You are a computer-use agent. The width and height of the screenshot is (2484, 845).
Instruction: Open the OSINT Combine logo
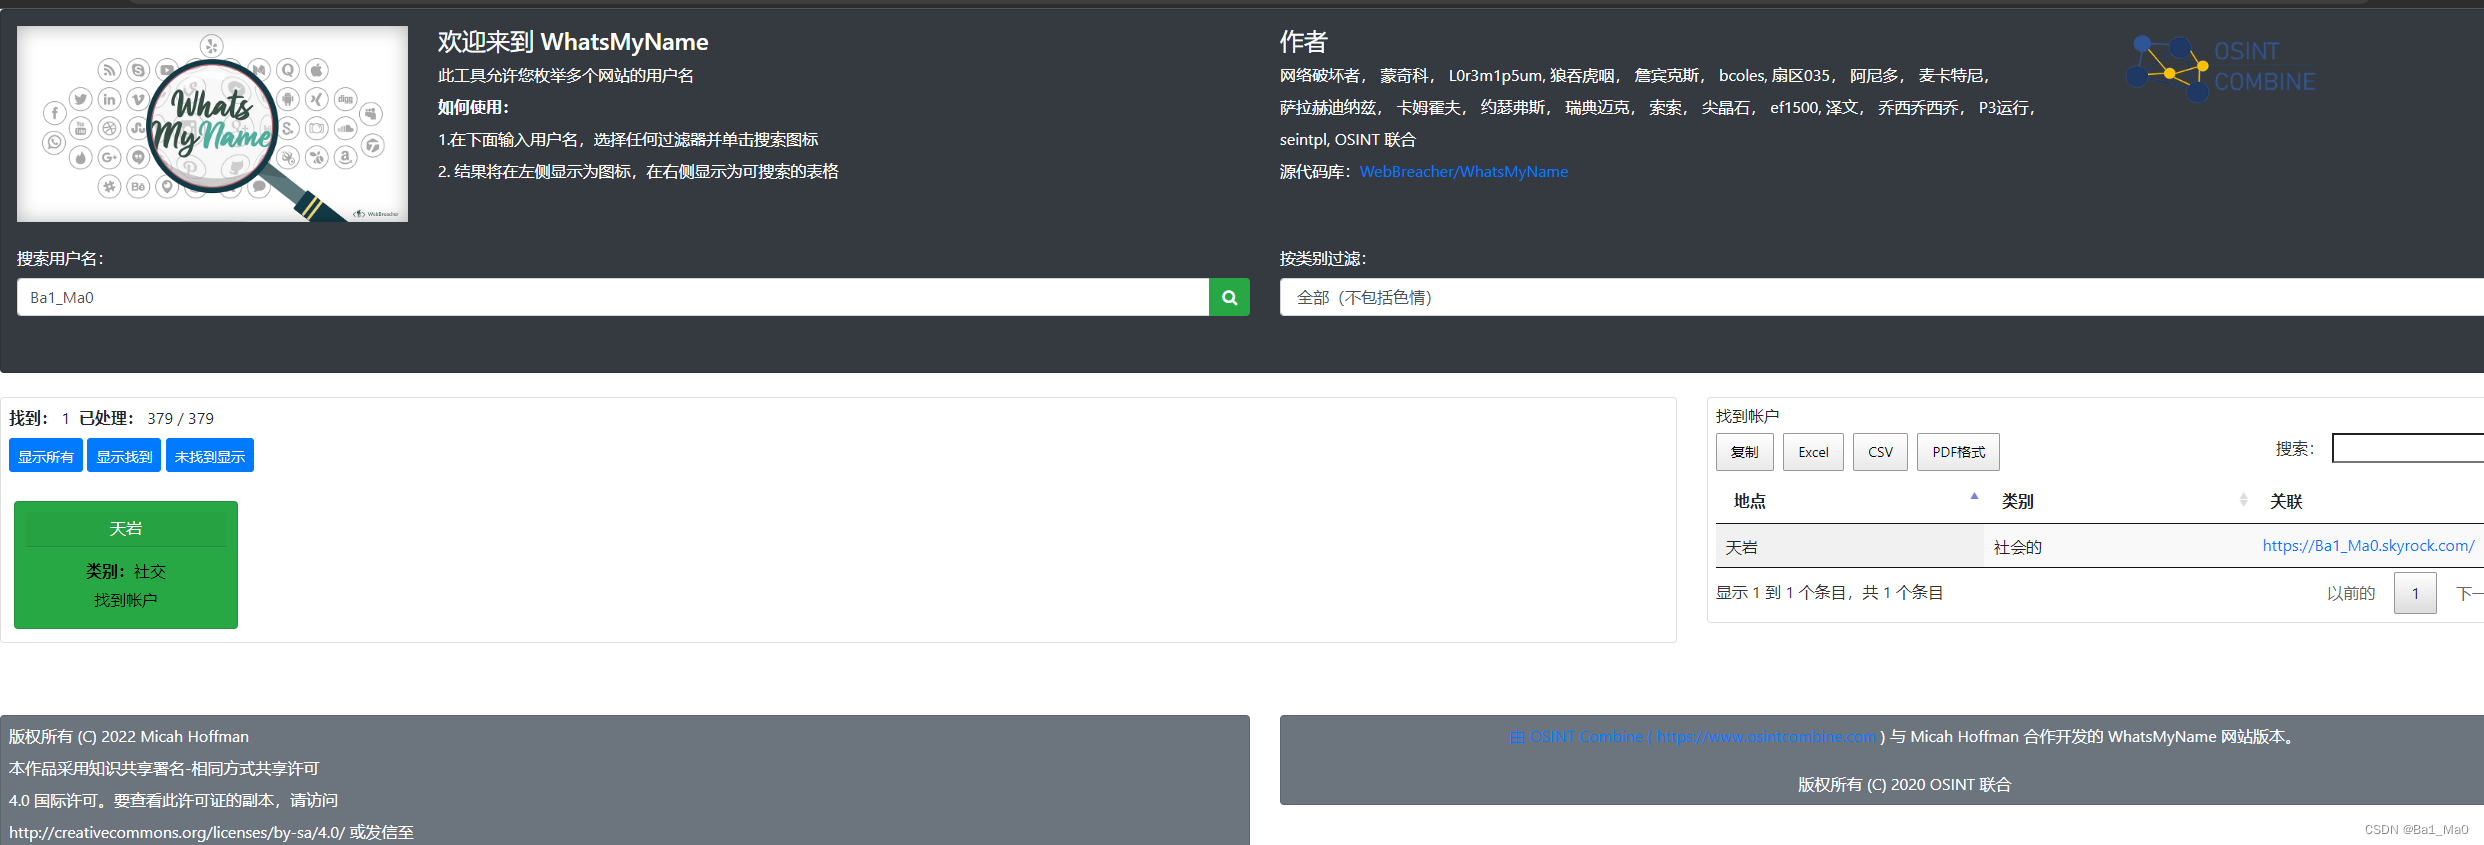point(2221,67)
